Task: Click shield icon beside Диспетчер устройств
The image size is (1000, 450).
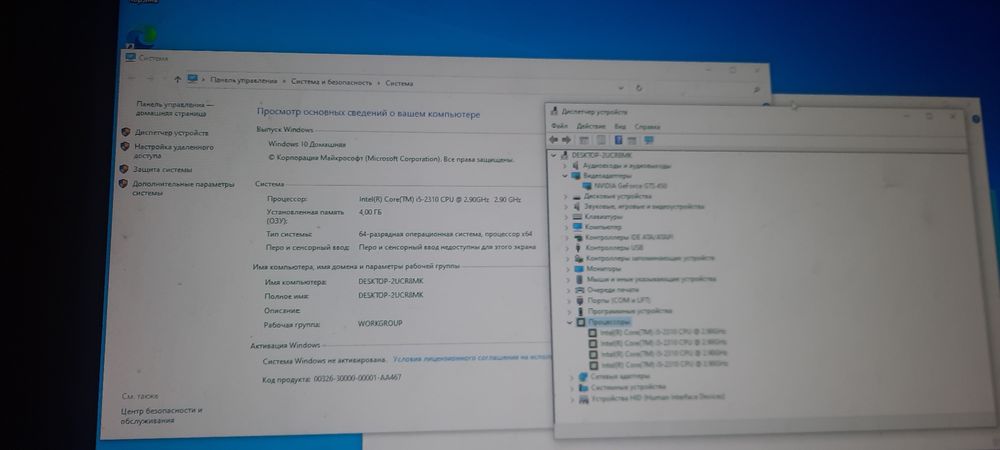Action: click(125, 132)
